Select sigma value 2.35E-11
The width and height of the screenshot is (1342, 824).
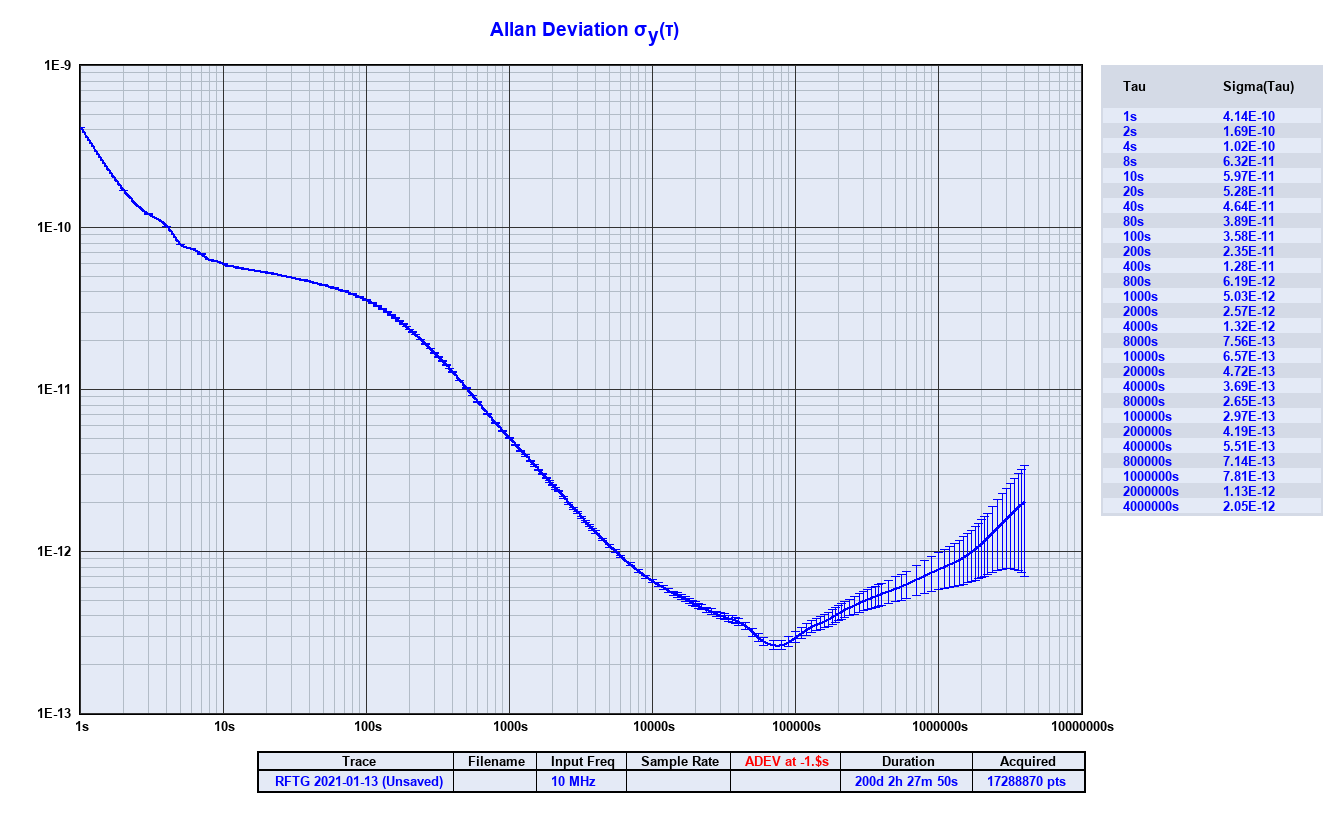[1249, 252]
